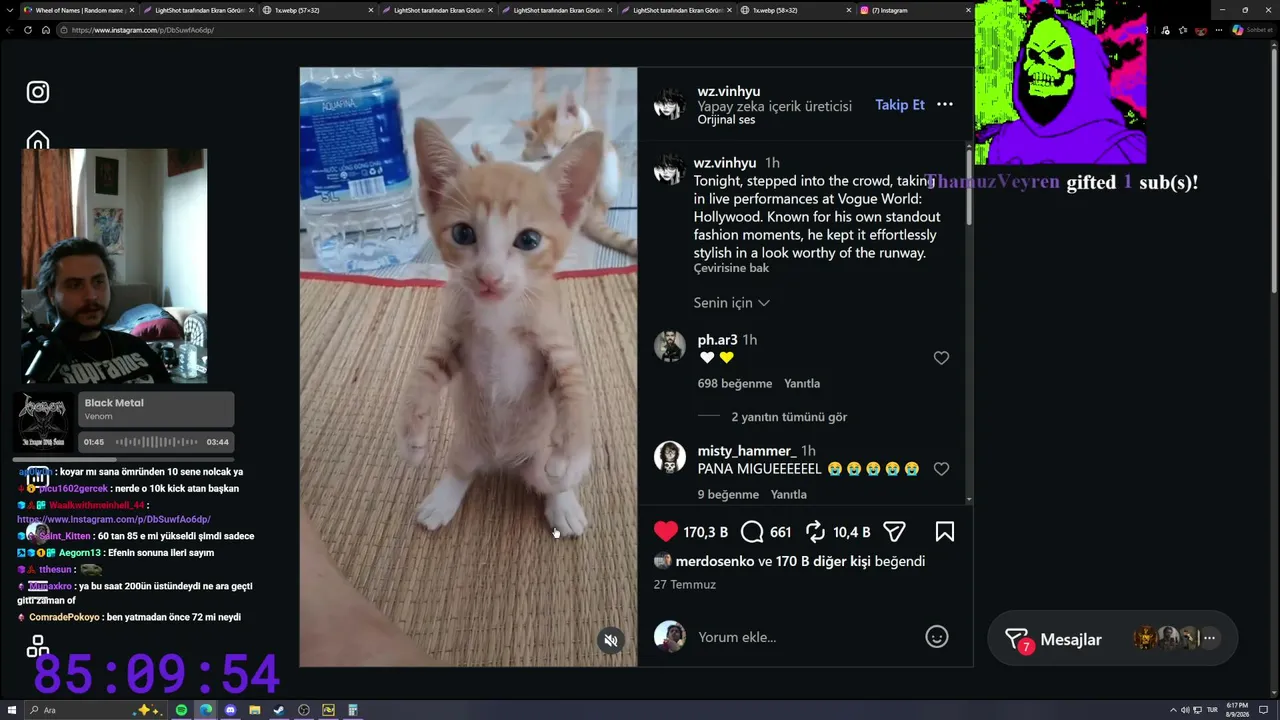Image resolution: width=1280 pixels, height=720 pixels.
Task: Open the Windows Start menu
Action: pyautogui.click(x=12, y=710)
